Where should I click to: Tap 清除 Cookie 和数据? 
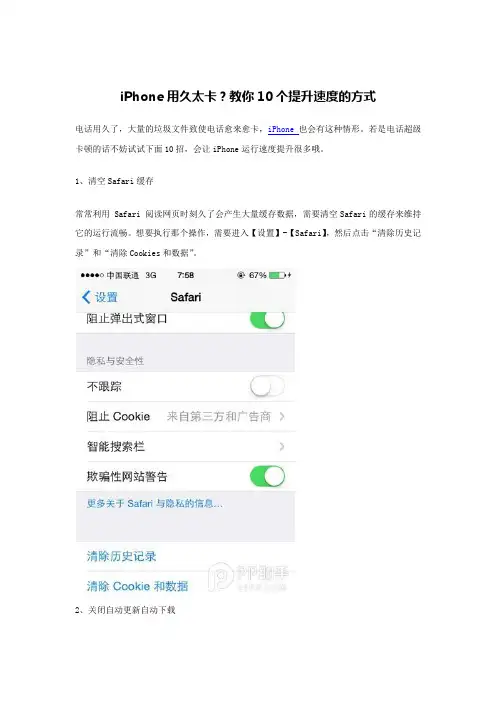[137, 586]
